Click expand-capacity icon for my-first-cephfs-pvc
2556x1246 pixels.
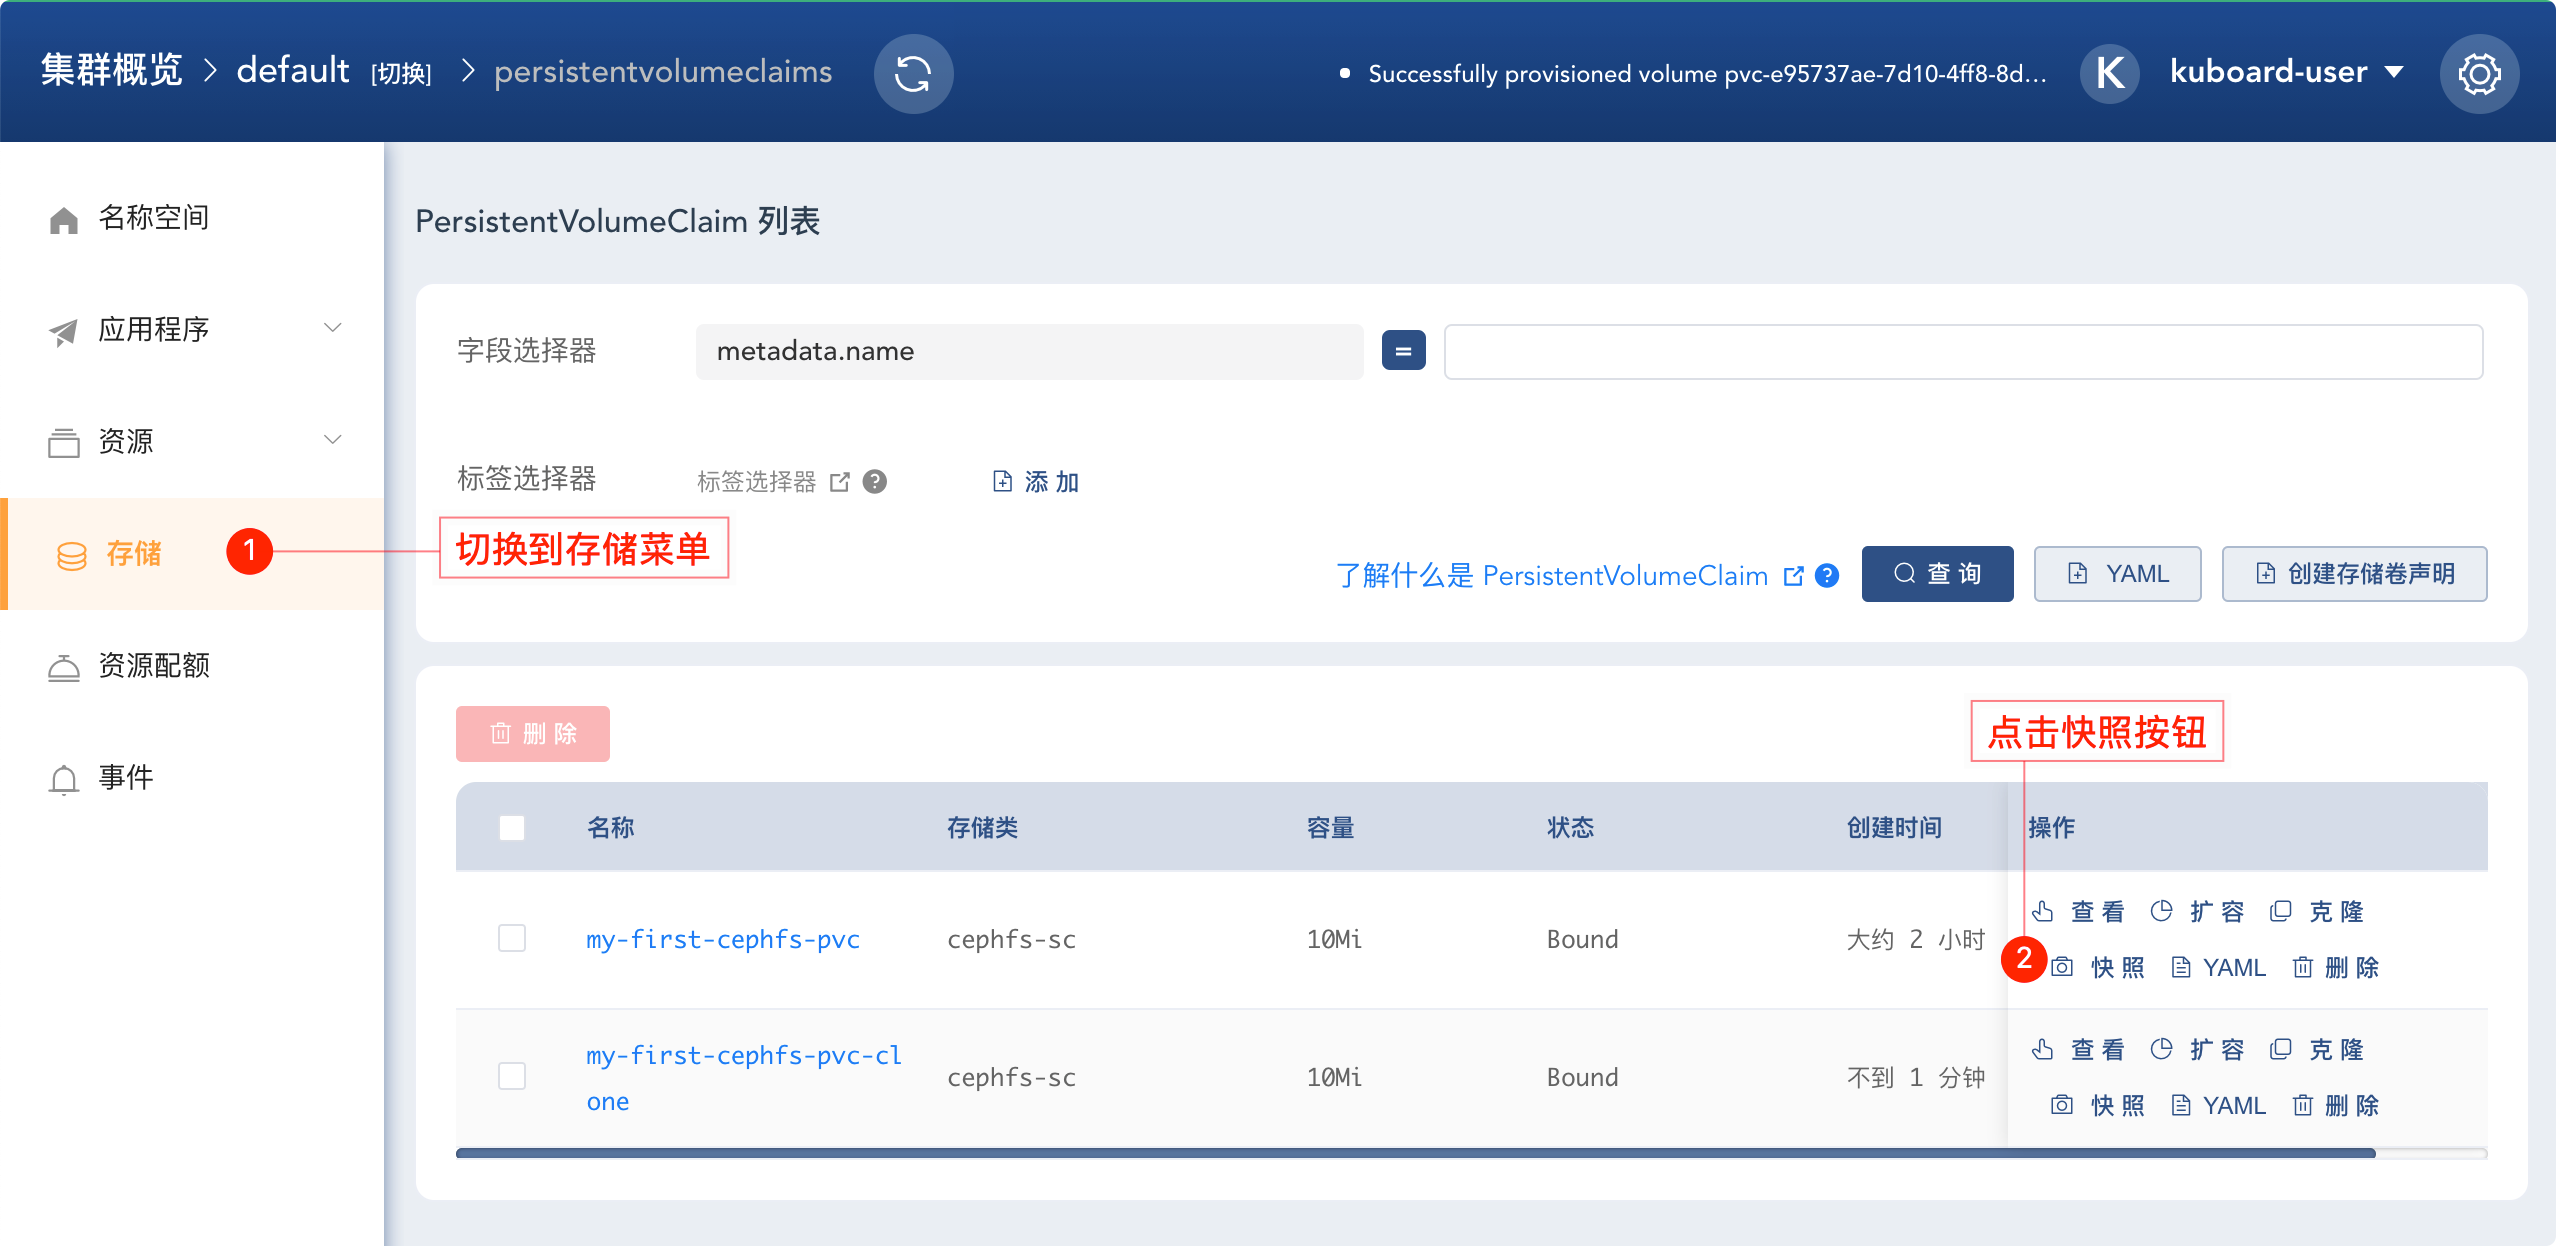(x=2161, y=911)
